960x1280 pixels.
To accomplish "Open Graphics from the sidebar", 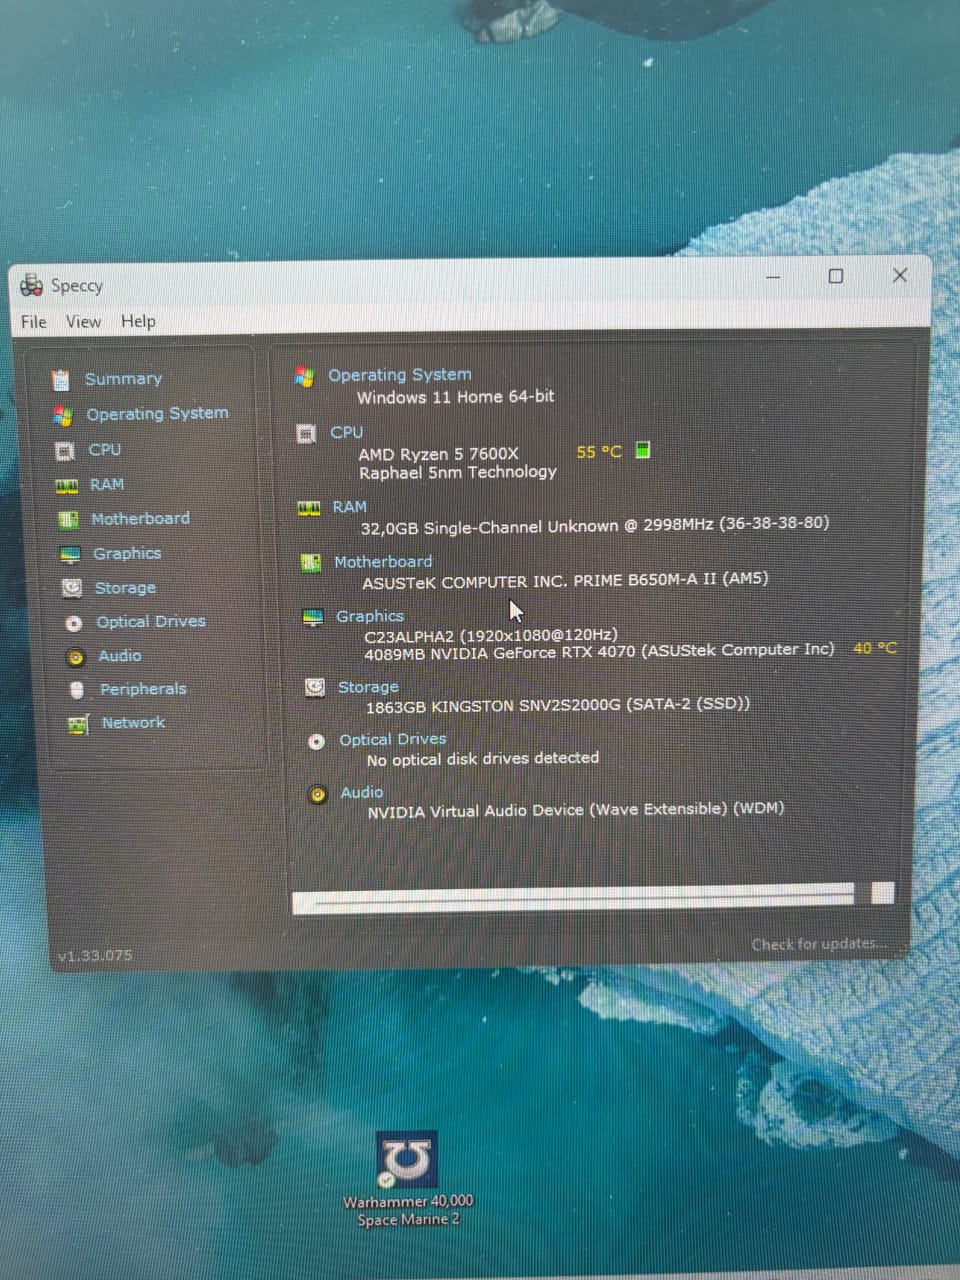I will click(127, 554).
